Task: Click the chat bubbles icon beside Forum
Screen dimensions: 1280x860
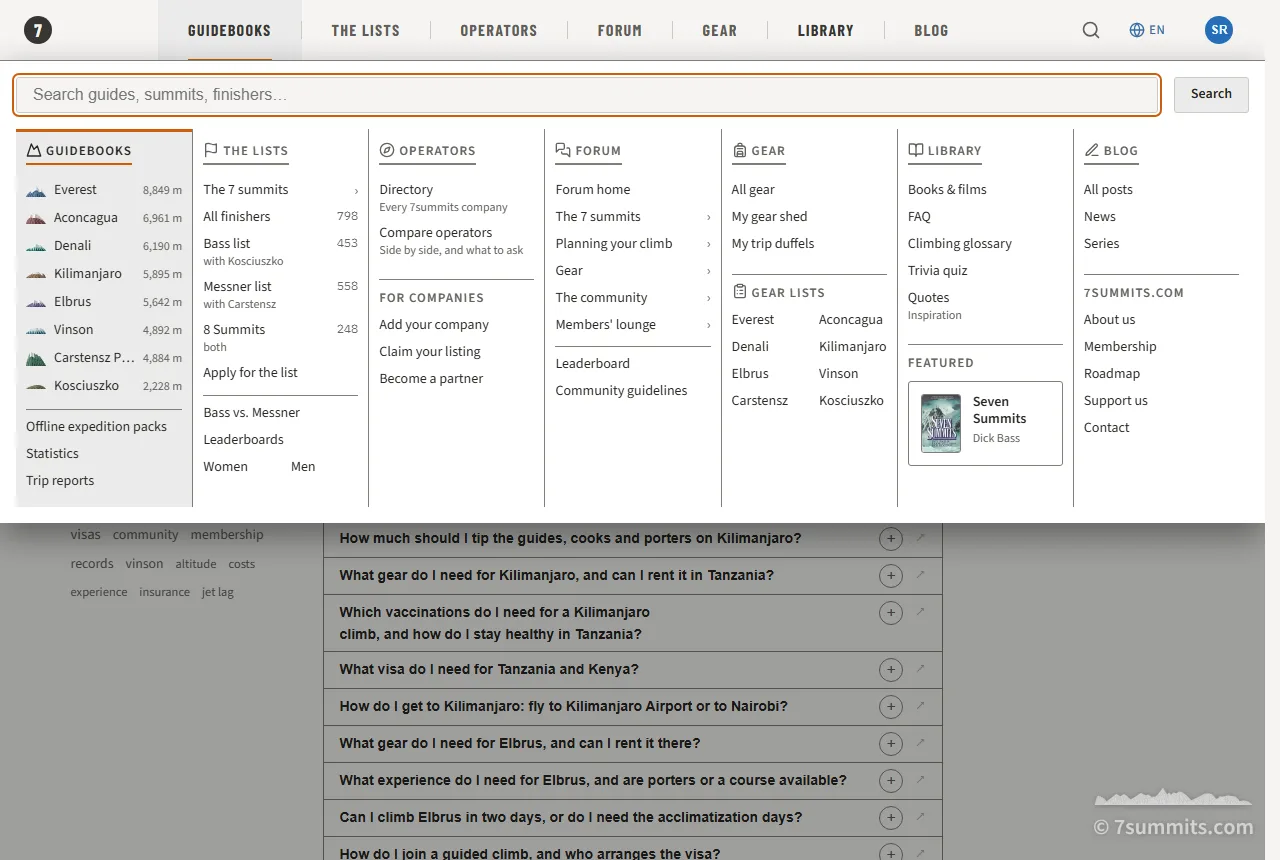Action: 563,151
